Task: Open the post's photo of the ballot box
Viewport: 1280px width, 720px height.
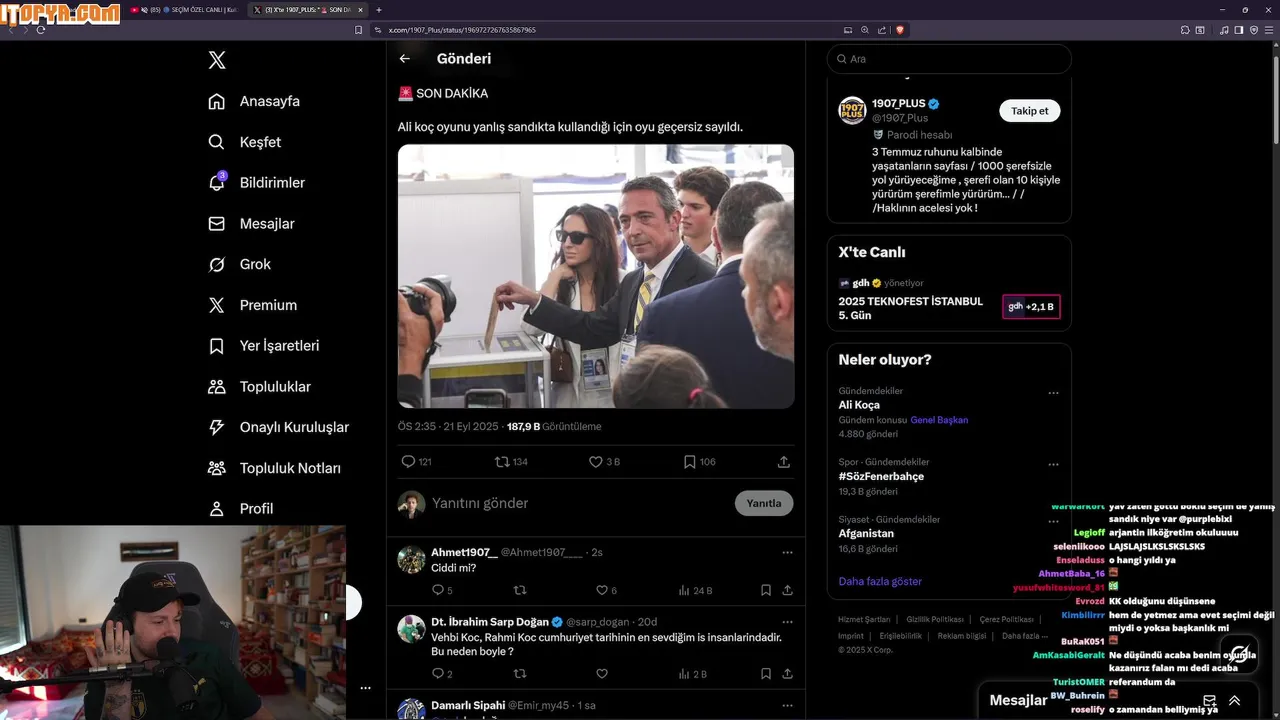Action: pyautogui.click(x=596, y=276)
